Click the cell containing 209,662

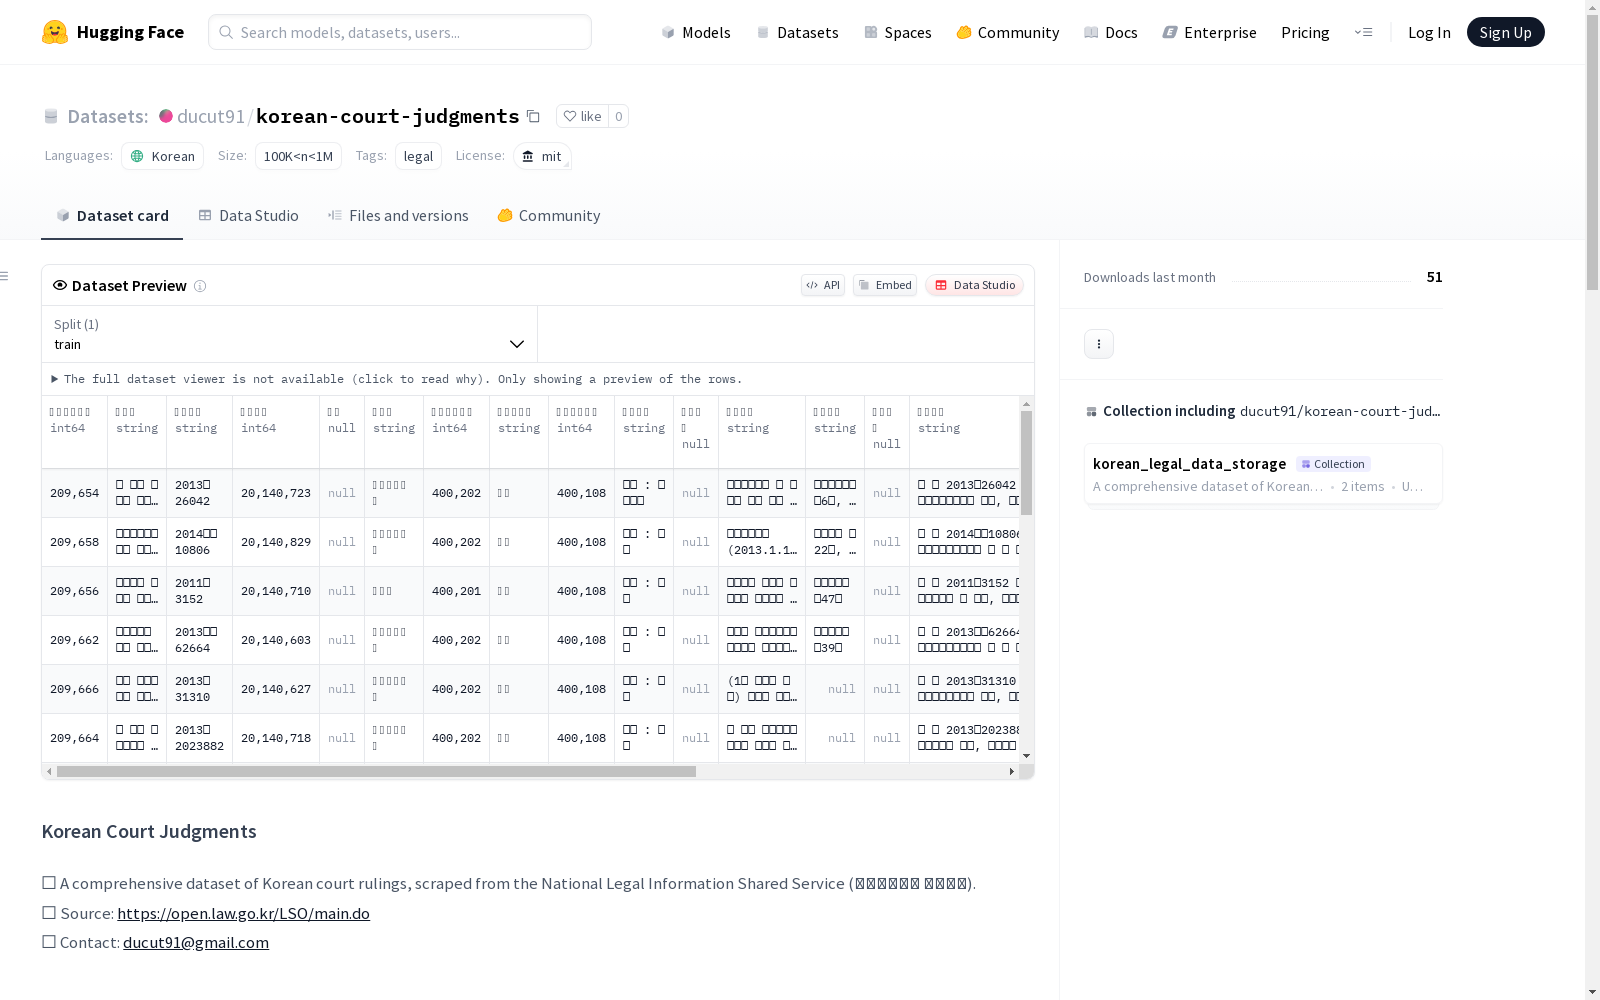75,640
